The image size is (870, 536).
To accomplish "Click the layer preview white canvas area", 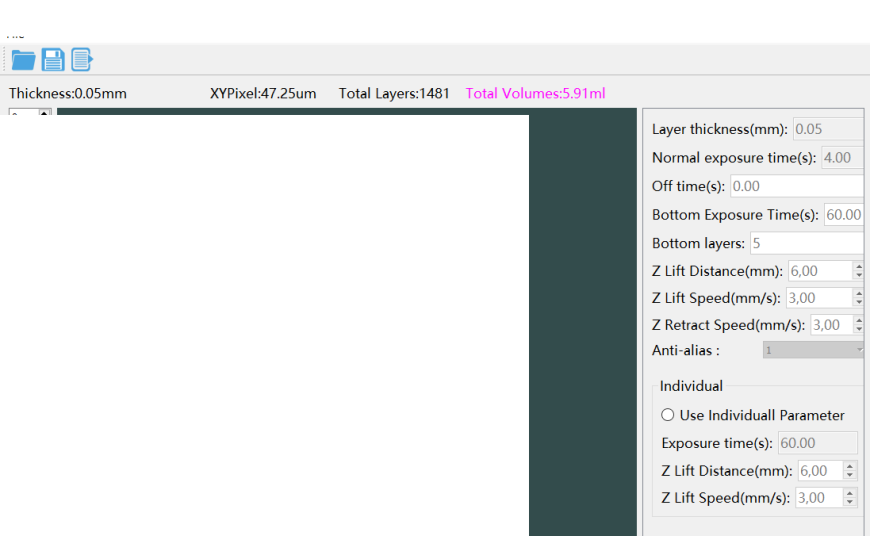I will [x=264, y=325].
